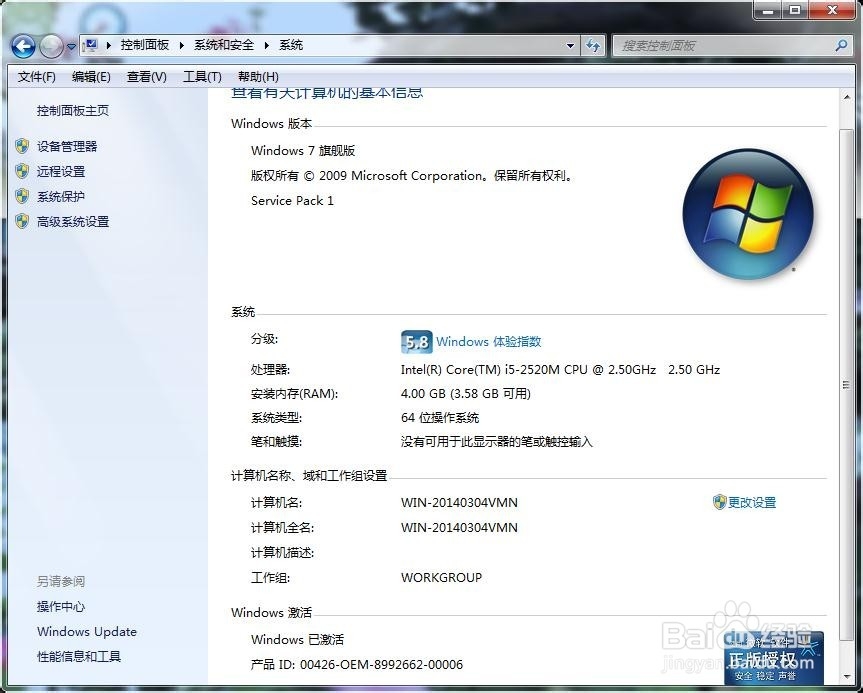Open 系统保护 link
This screenshot has width=863, height=693.
61,197
